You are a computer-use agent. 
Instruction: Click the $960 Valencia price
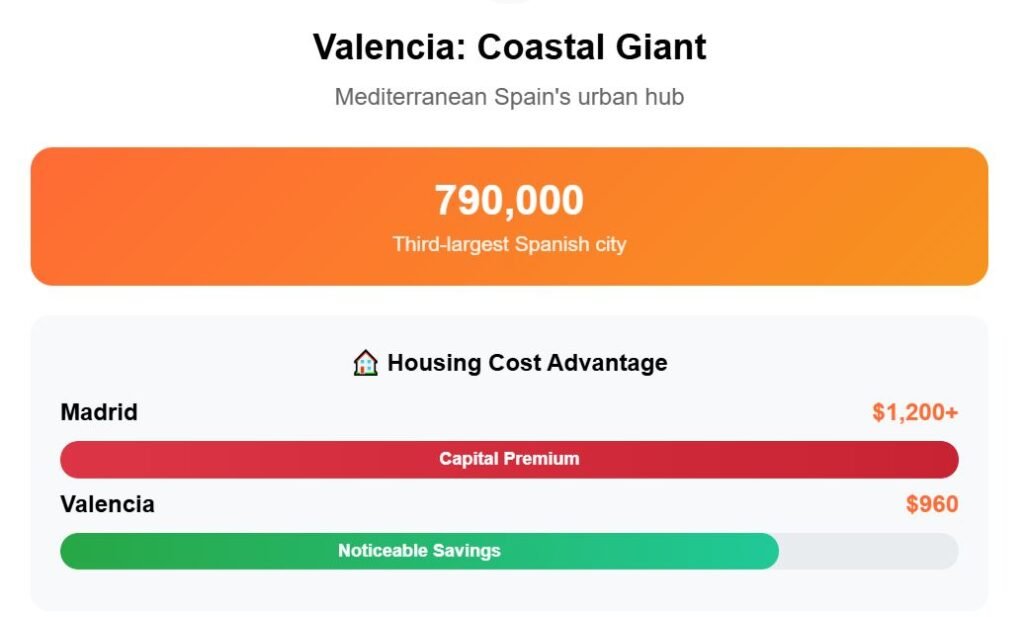(x=932, y=504)
